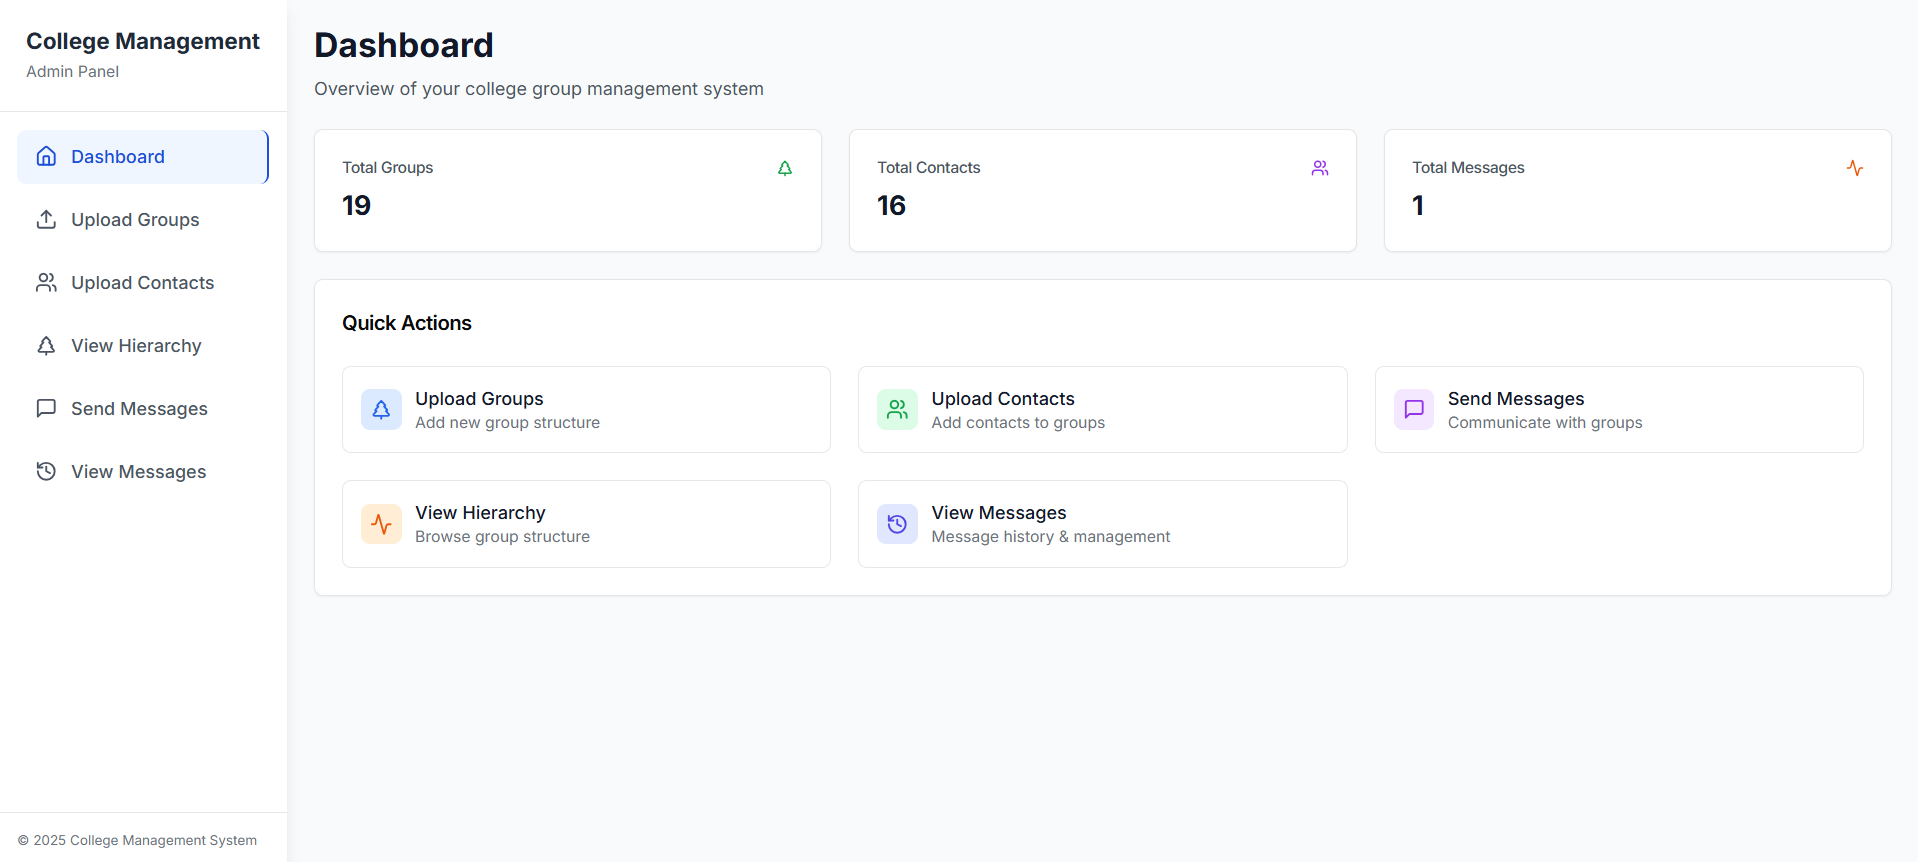Screen dimensions: 1918x862
Task: Click the blue icon on Upload Groups quick action
Action: tap(381, 409)
